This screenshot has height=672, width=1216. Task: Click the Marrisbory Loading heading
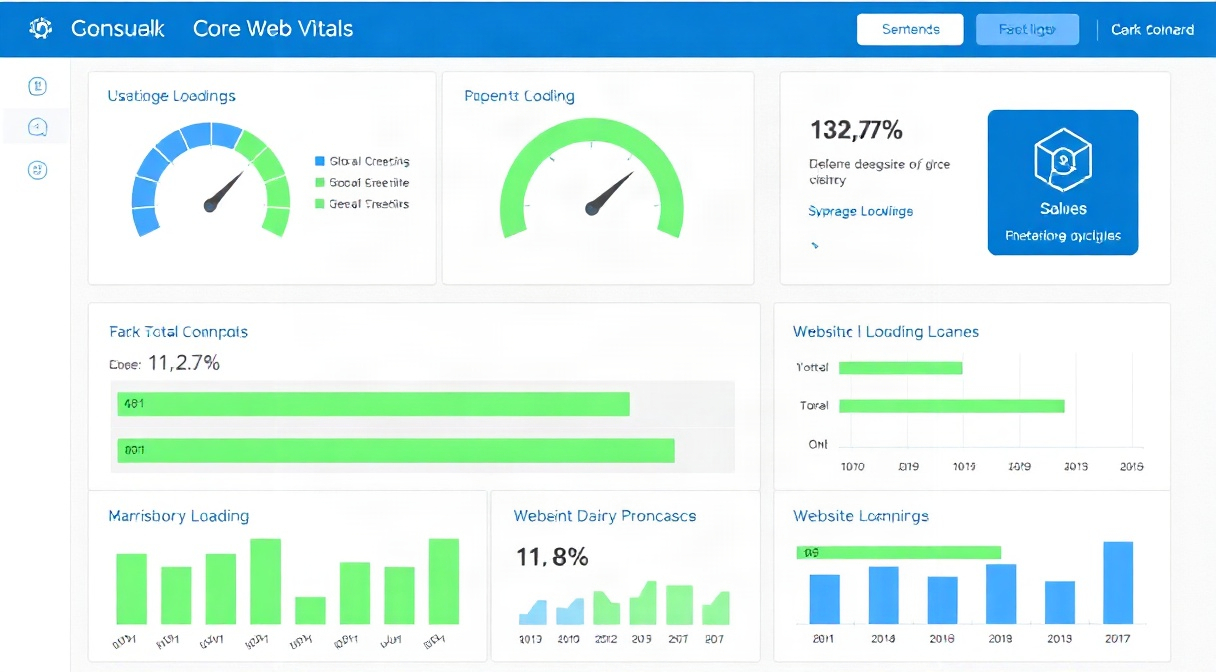(178, 516)
